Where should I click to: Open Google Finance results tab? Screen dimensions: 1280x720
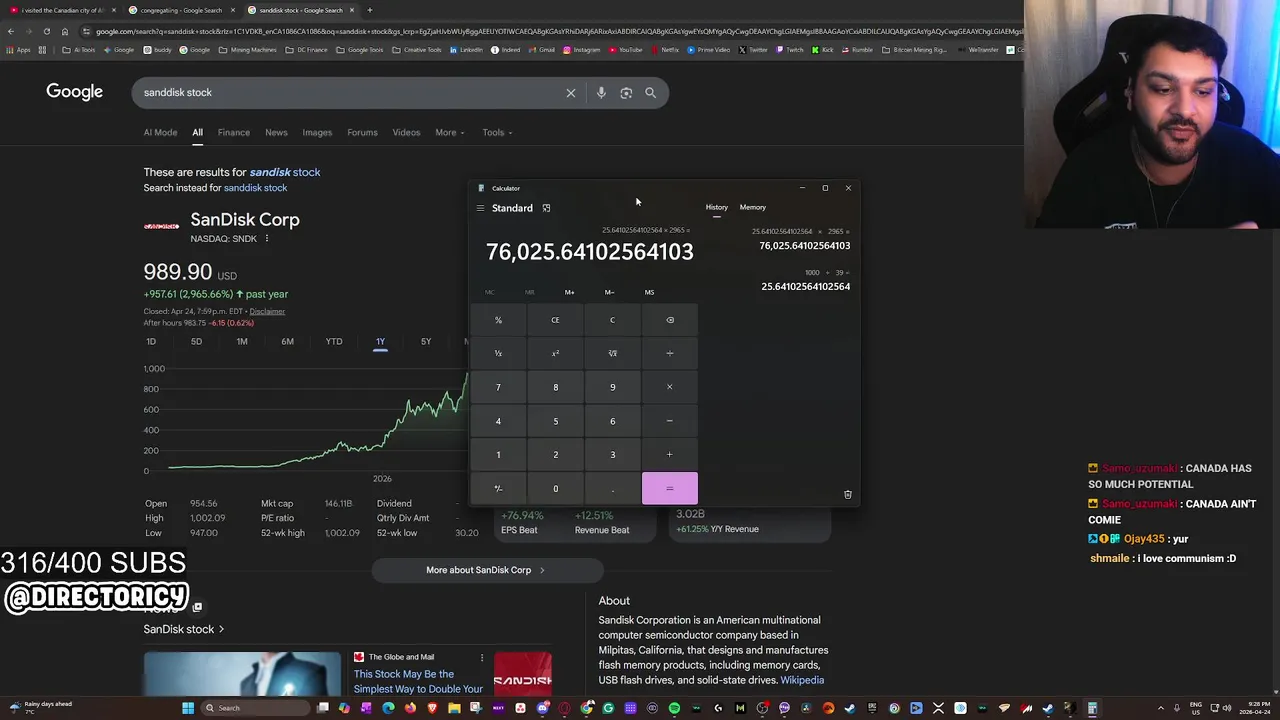[234, 132]
